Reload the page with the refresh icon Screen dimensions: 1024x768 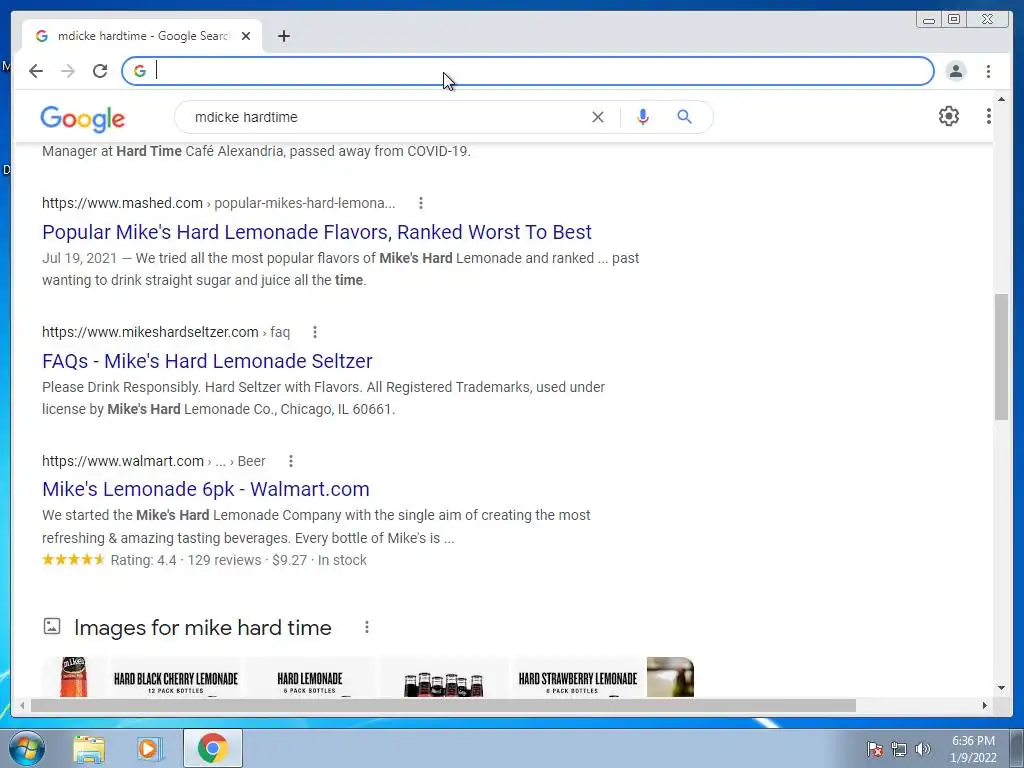click(x=100, y=71)
